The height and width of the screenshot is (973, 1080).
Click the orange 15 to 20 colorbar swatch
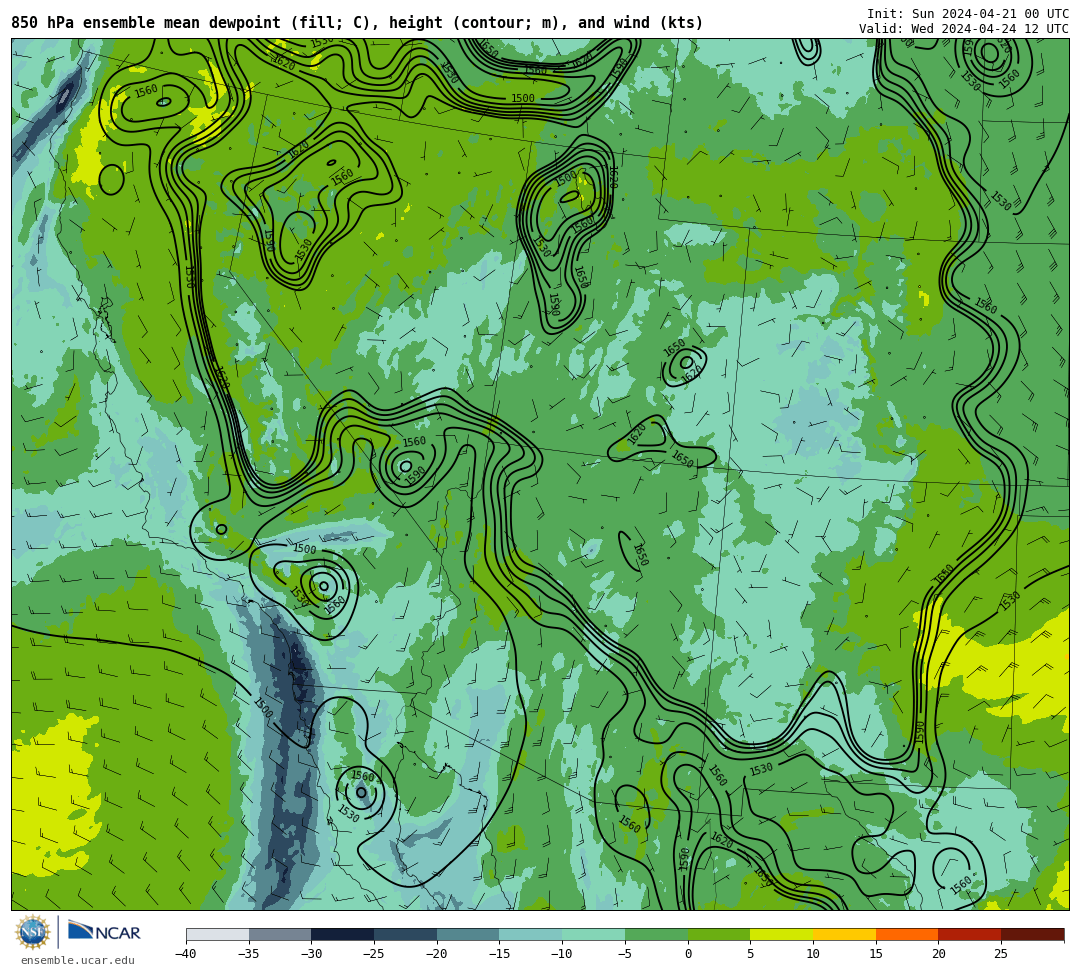tap(907, 934)
